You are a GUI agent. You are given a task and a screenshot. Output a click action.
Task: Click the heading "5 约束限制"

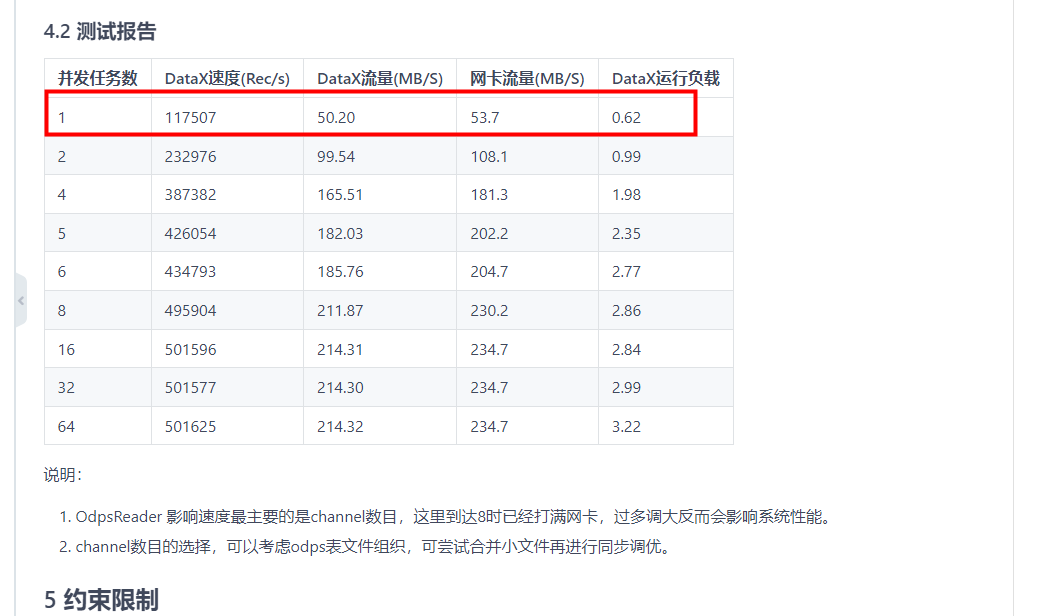pos(101,600)
